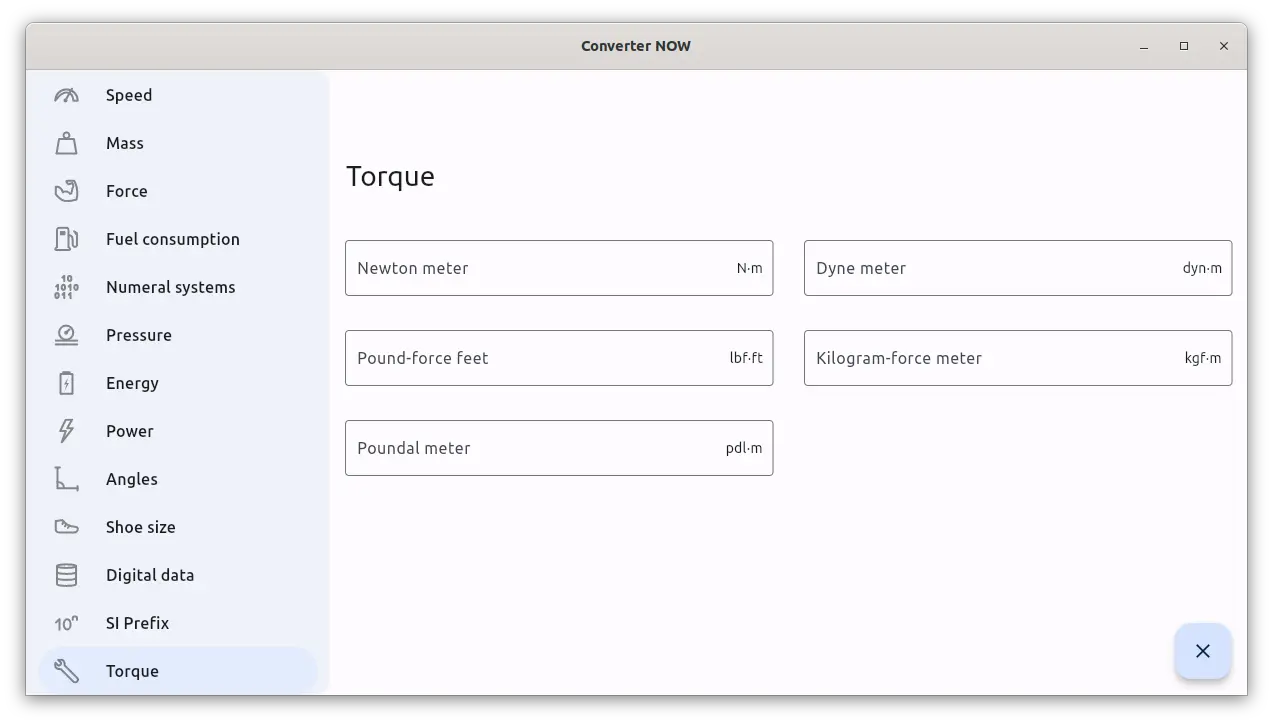
Task: Click the Power lightning bolt icon
Action: pyautogui.click(x=66, y=431)
